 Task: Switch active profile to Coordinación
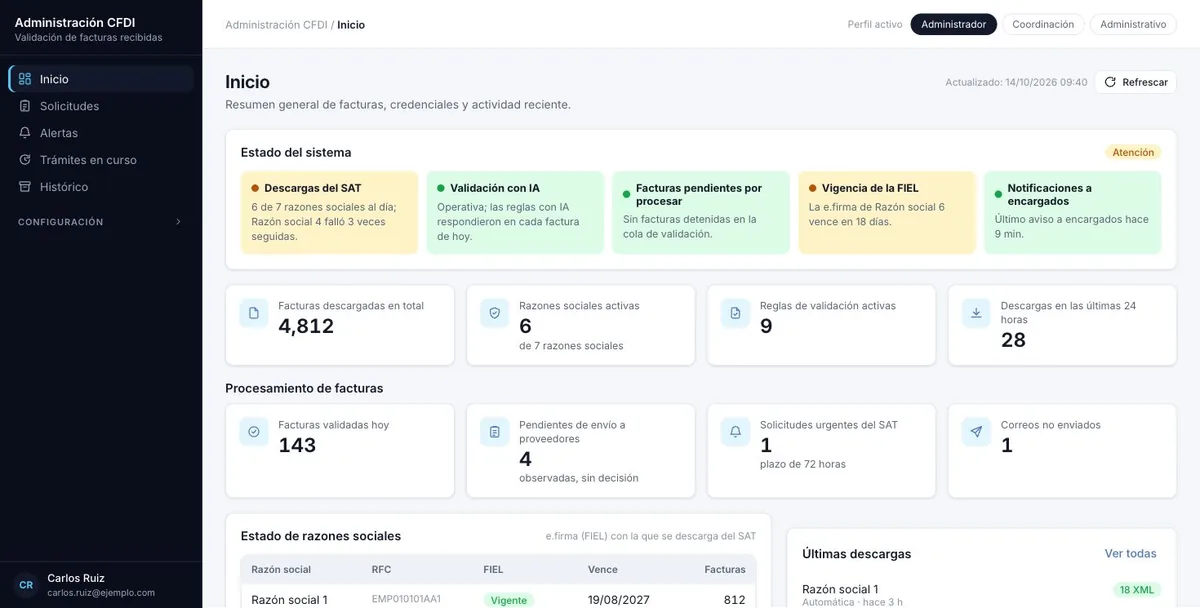pyautogui.click(x=1043, y=24)
